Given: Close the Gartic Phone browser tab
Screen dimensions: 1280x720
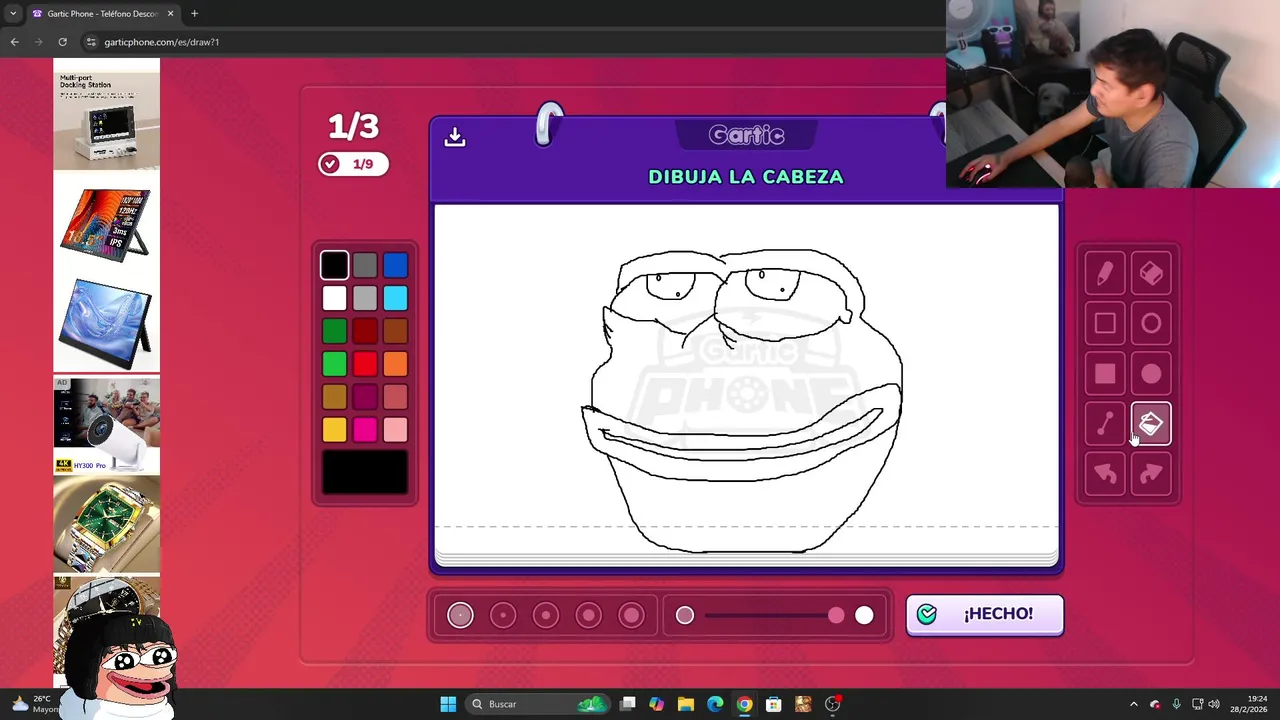Looking at the screenshot, I should point(170,14).
